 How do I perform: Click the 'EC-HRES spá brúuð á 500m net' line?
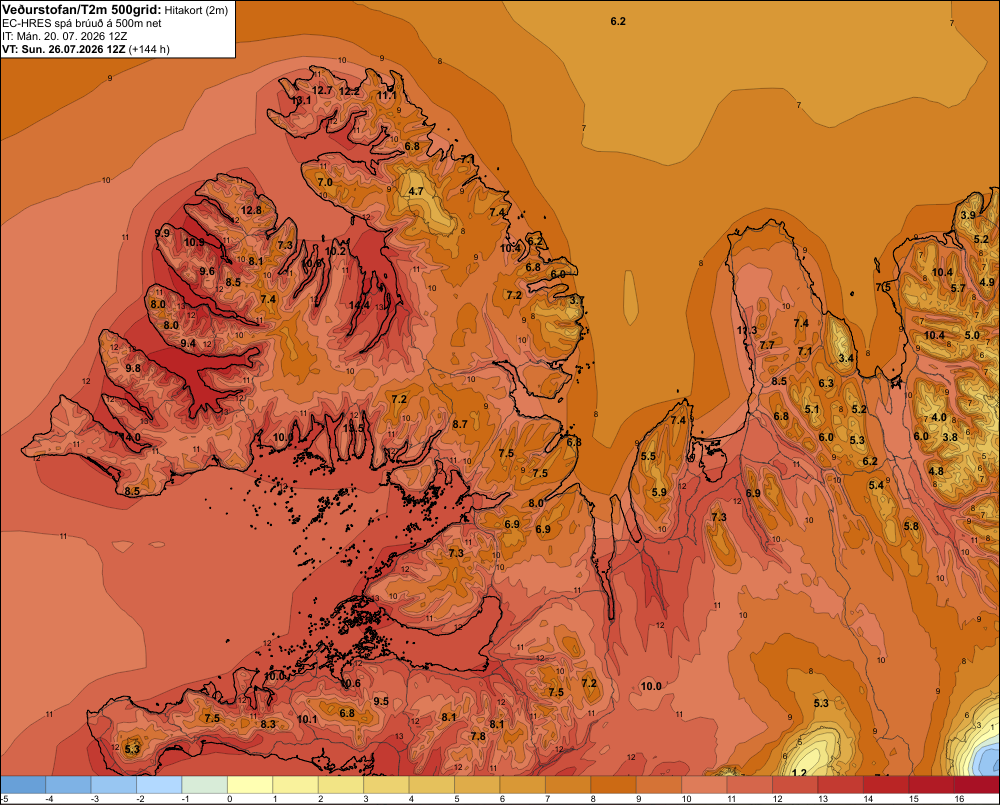click(x=82, y=24)
